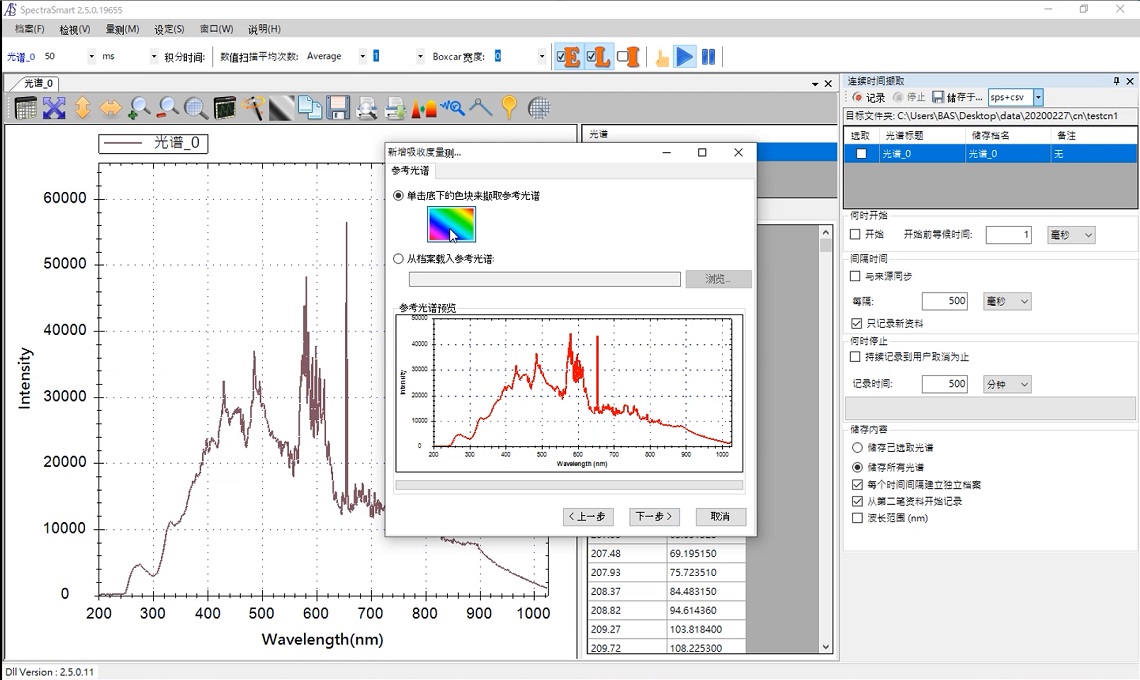The width and height of the screenshot is (1140, 680).
Task: Click the printer icon in chart toolbar
Action: 395,108
